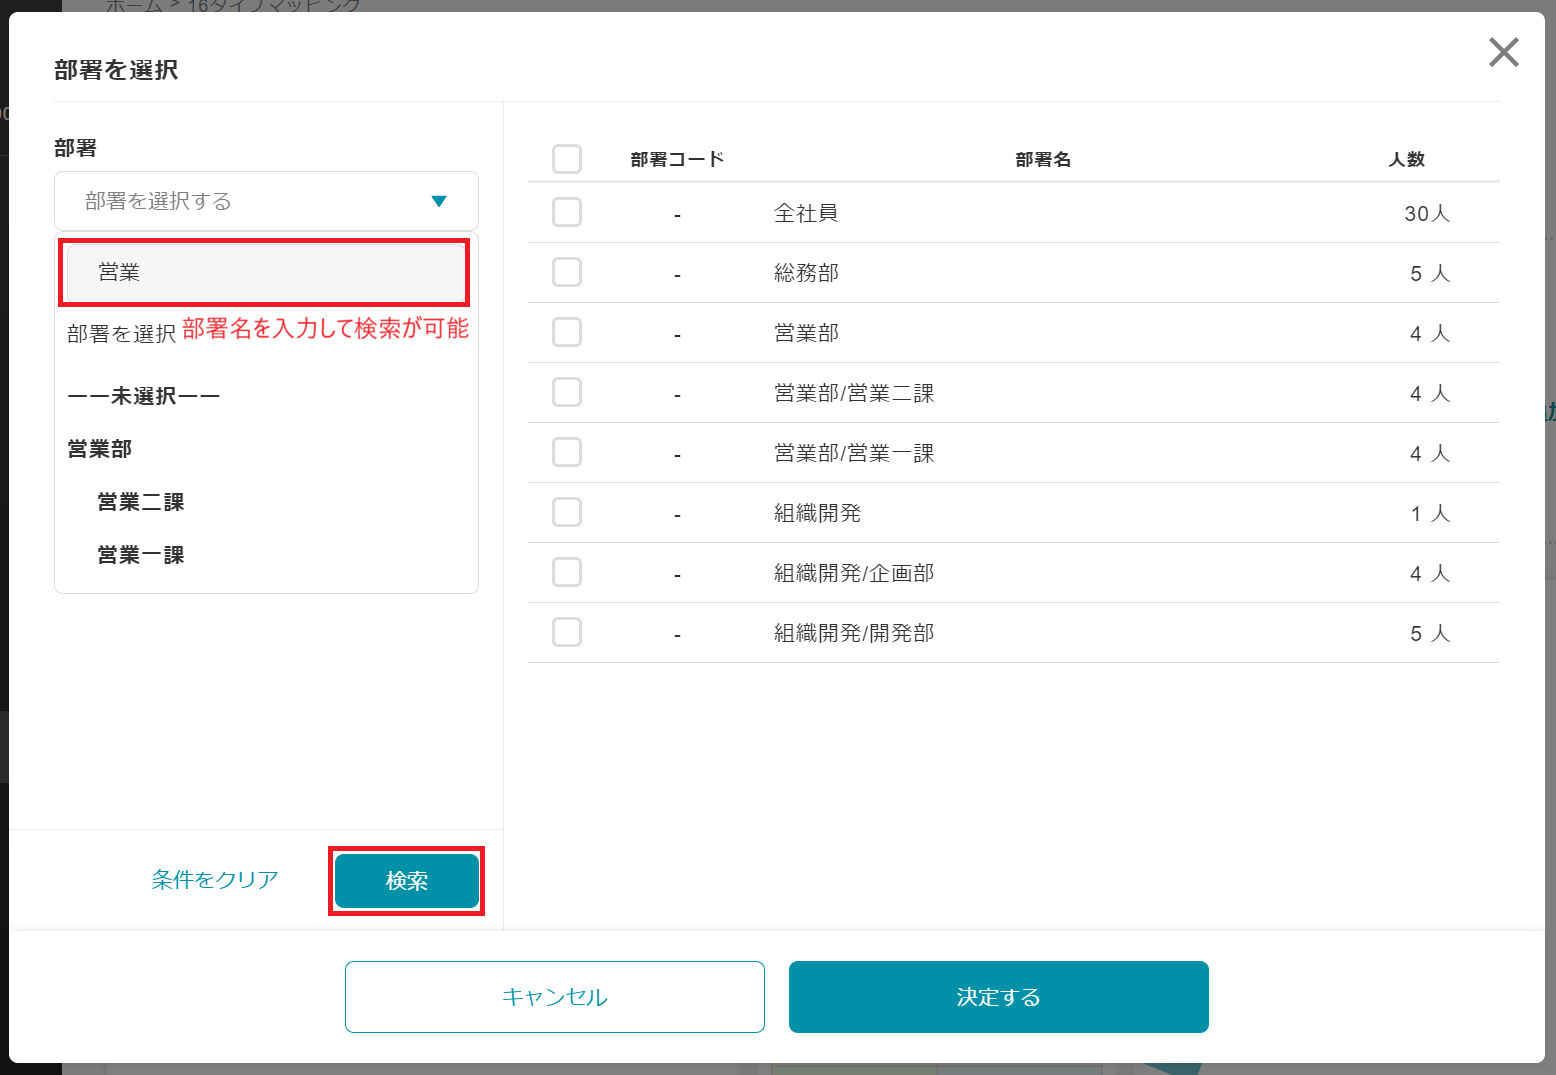Screen dimensions: 1556x1075
Task: Click the 条件をクリア link
Action: tap(214, 880)
